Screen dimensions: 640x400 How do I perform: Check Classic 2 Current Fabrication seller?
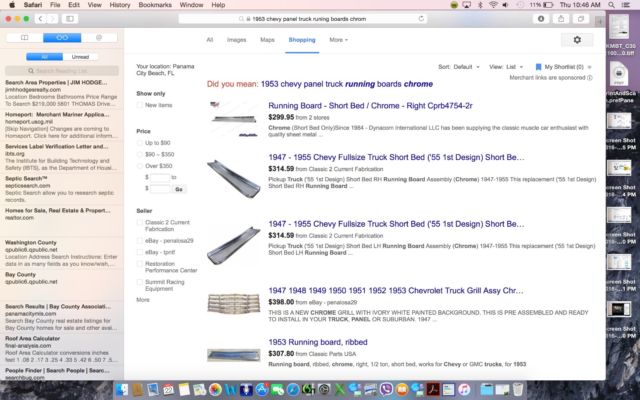[140, 222]
